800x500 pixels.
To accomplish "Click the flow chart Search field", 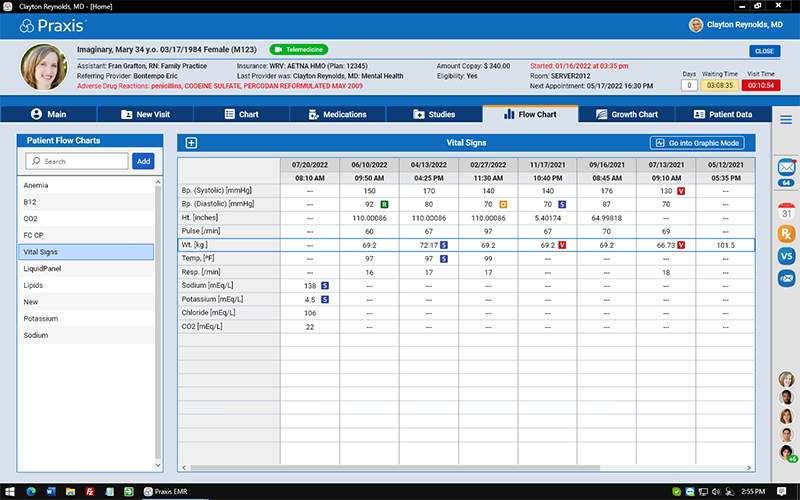I will pyautogui.click(x=77, y=161).
